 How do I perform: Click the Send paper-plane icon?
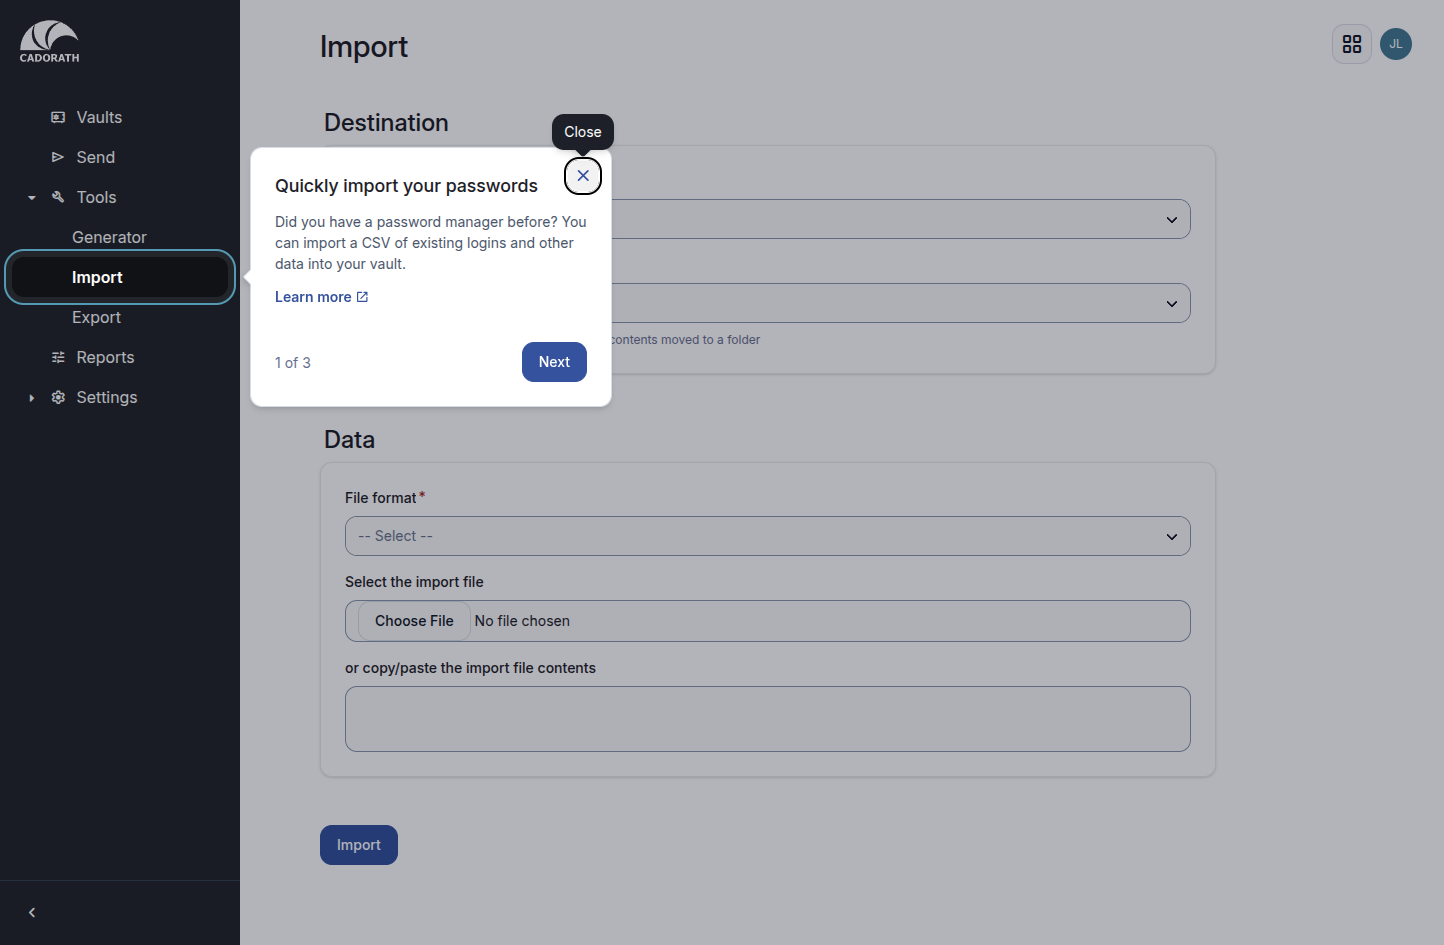tap(58, 157)
